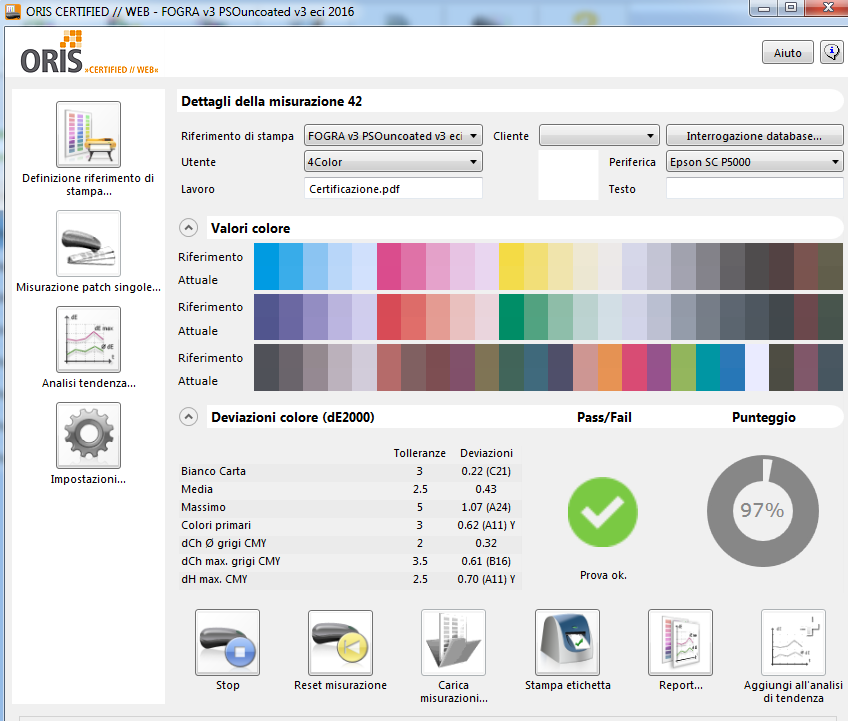Click the Punteggio heading
Screen dimensions: 848x721
(764, 417)
